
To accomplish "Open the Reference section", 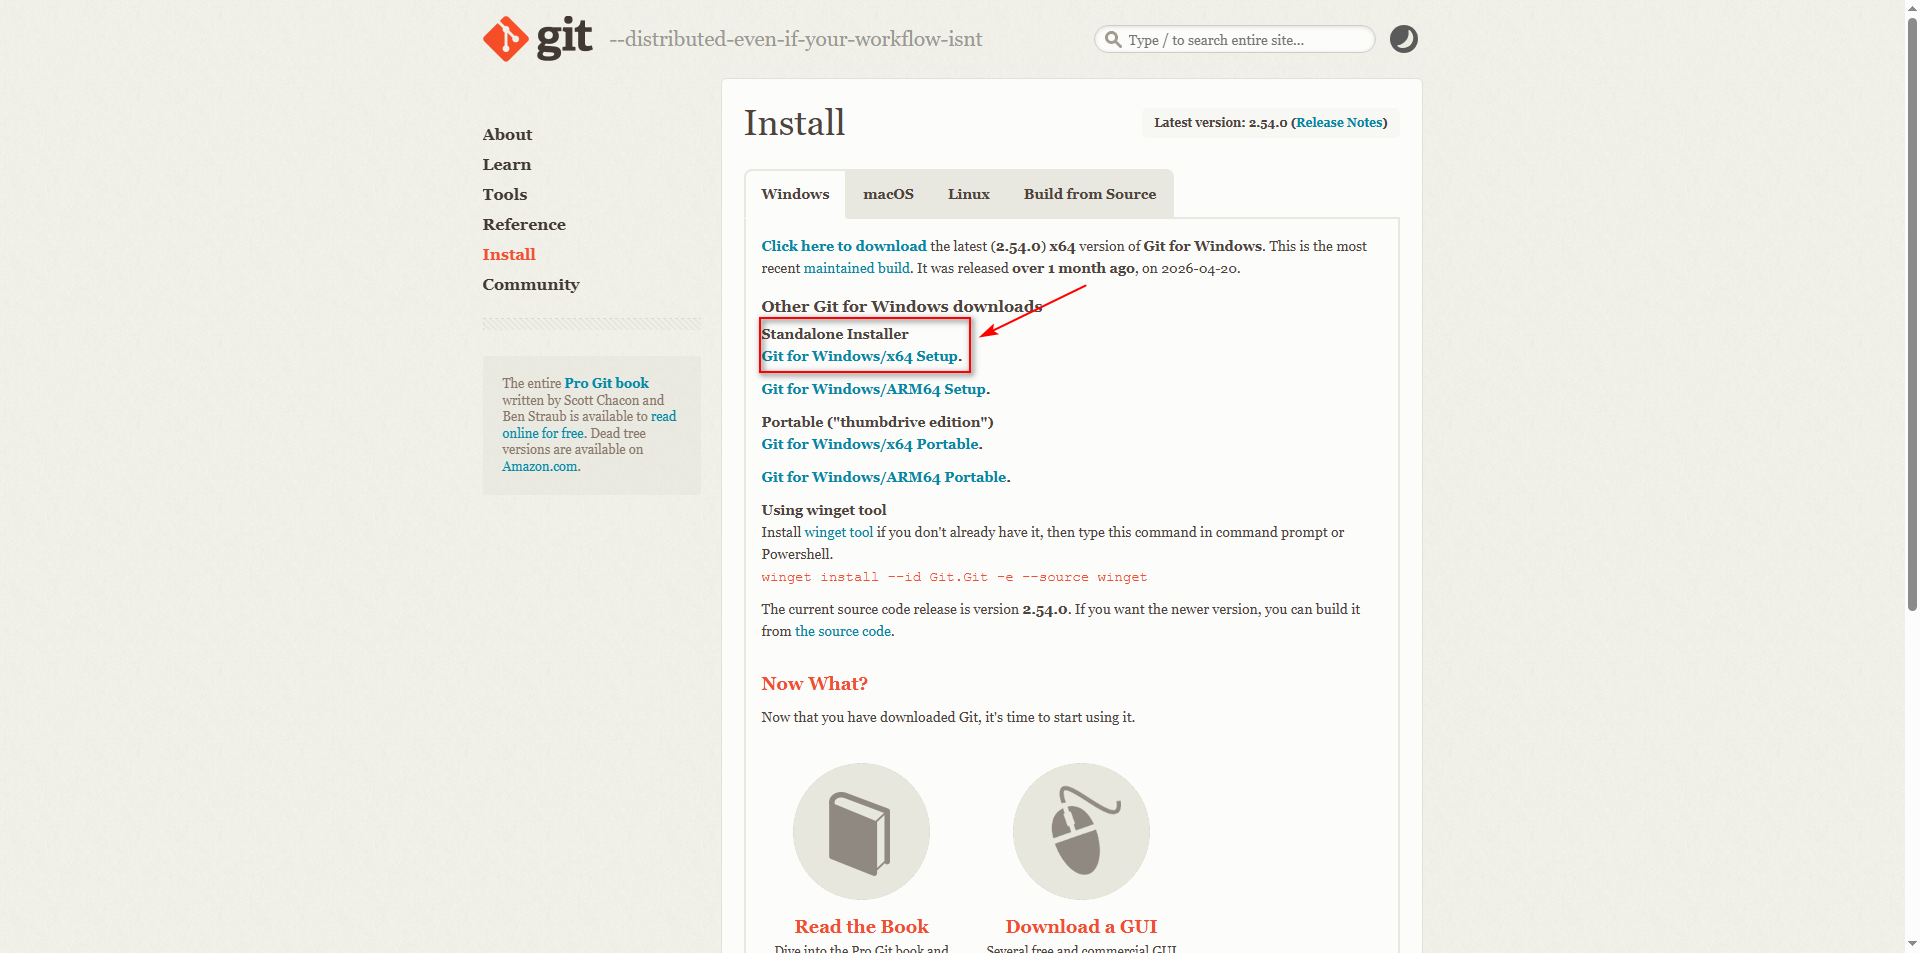I will pos(524,225).
